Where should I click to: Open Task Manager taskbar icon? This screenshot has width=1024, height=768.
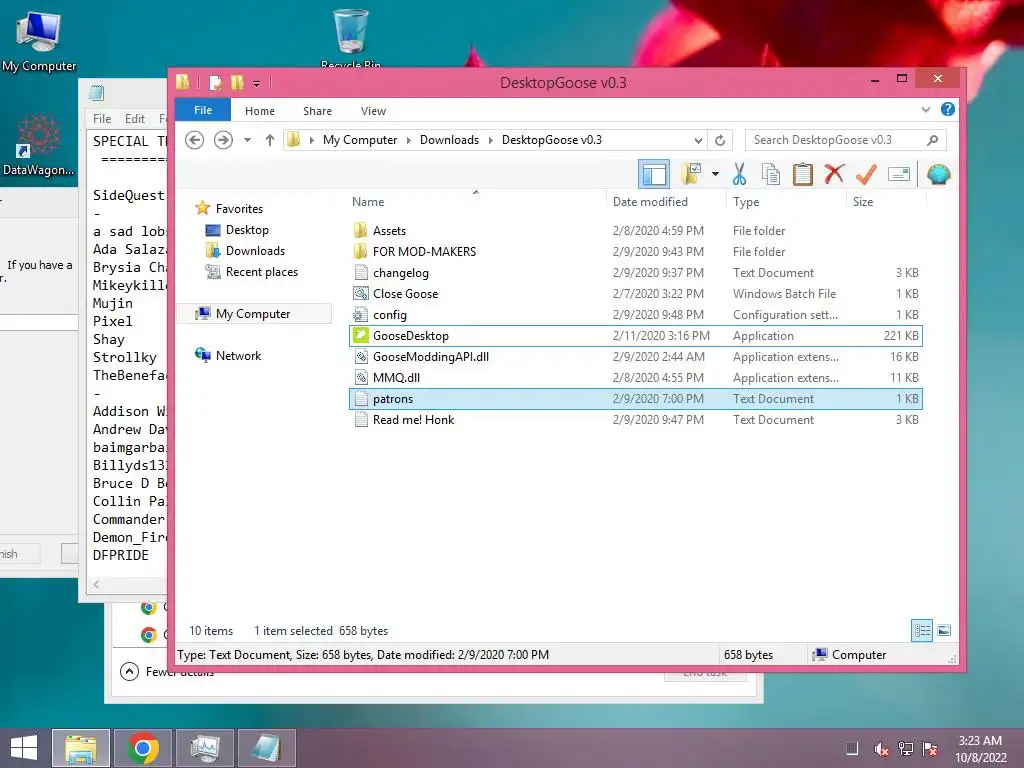205,748
